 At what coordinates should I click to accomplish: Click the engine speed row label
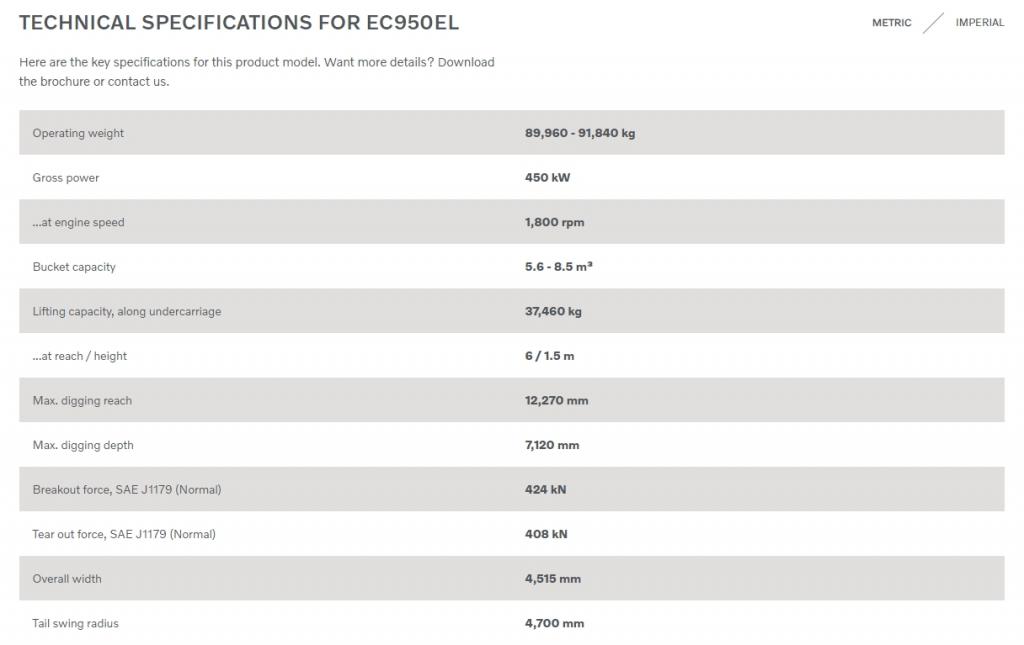pyautogui.click(x=78, y=222)
